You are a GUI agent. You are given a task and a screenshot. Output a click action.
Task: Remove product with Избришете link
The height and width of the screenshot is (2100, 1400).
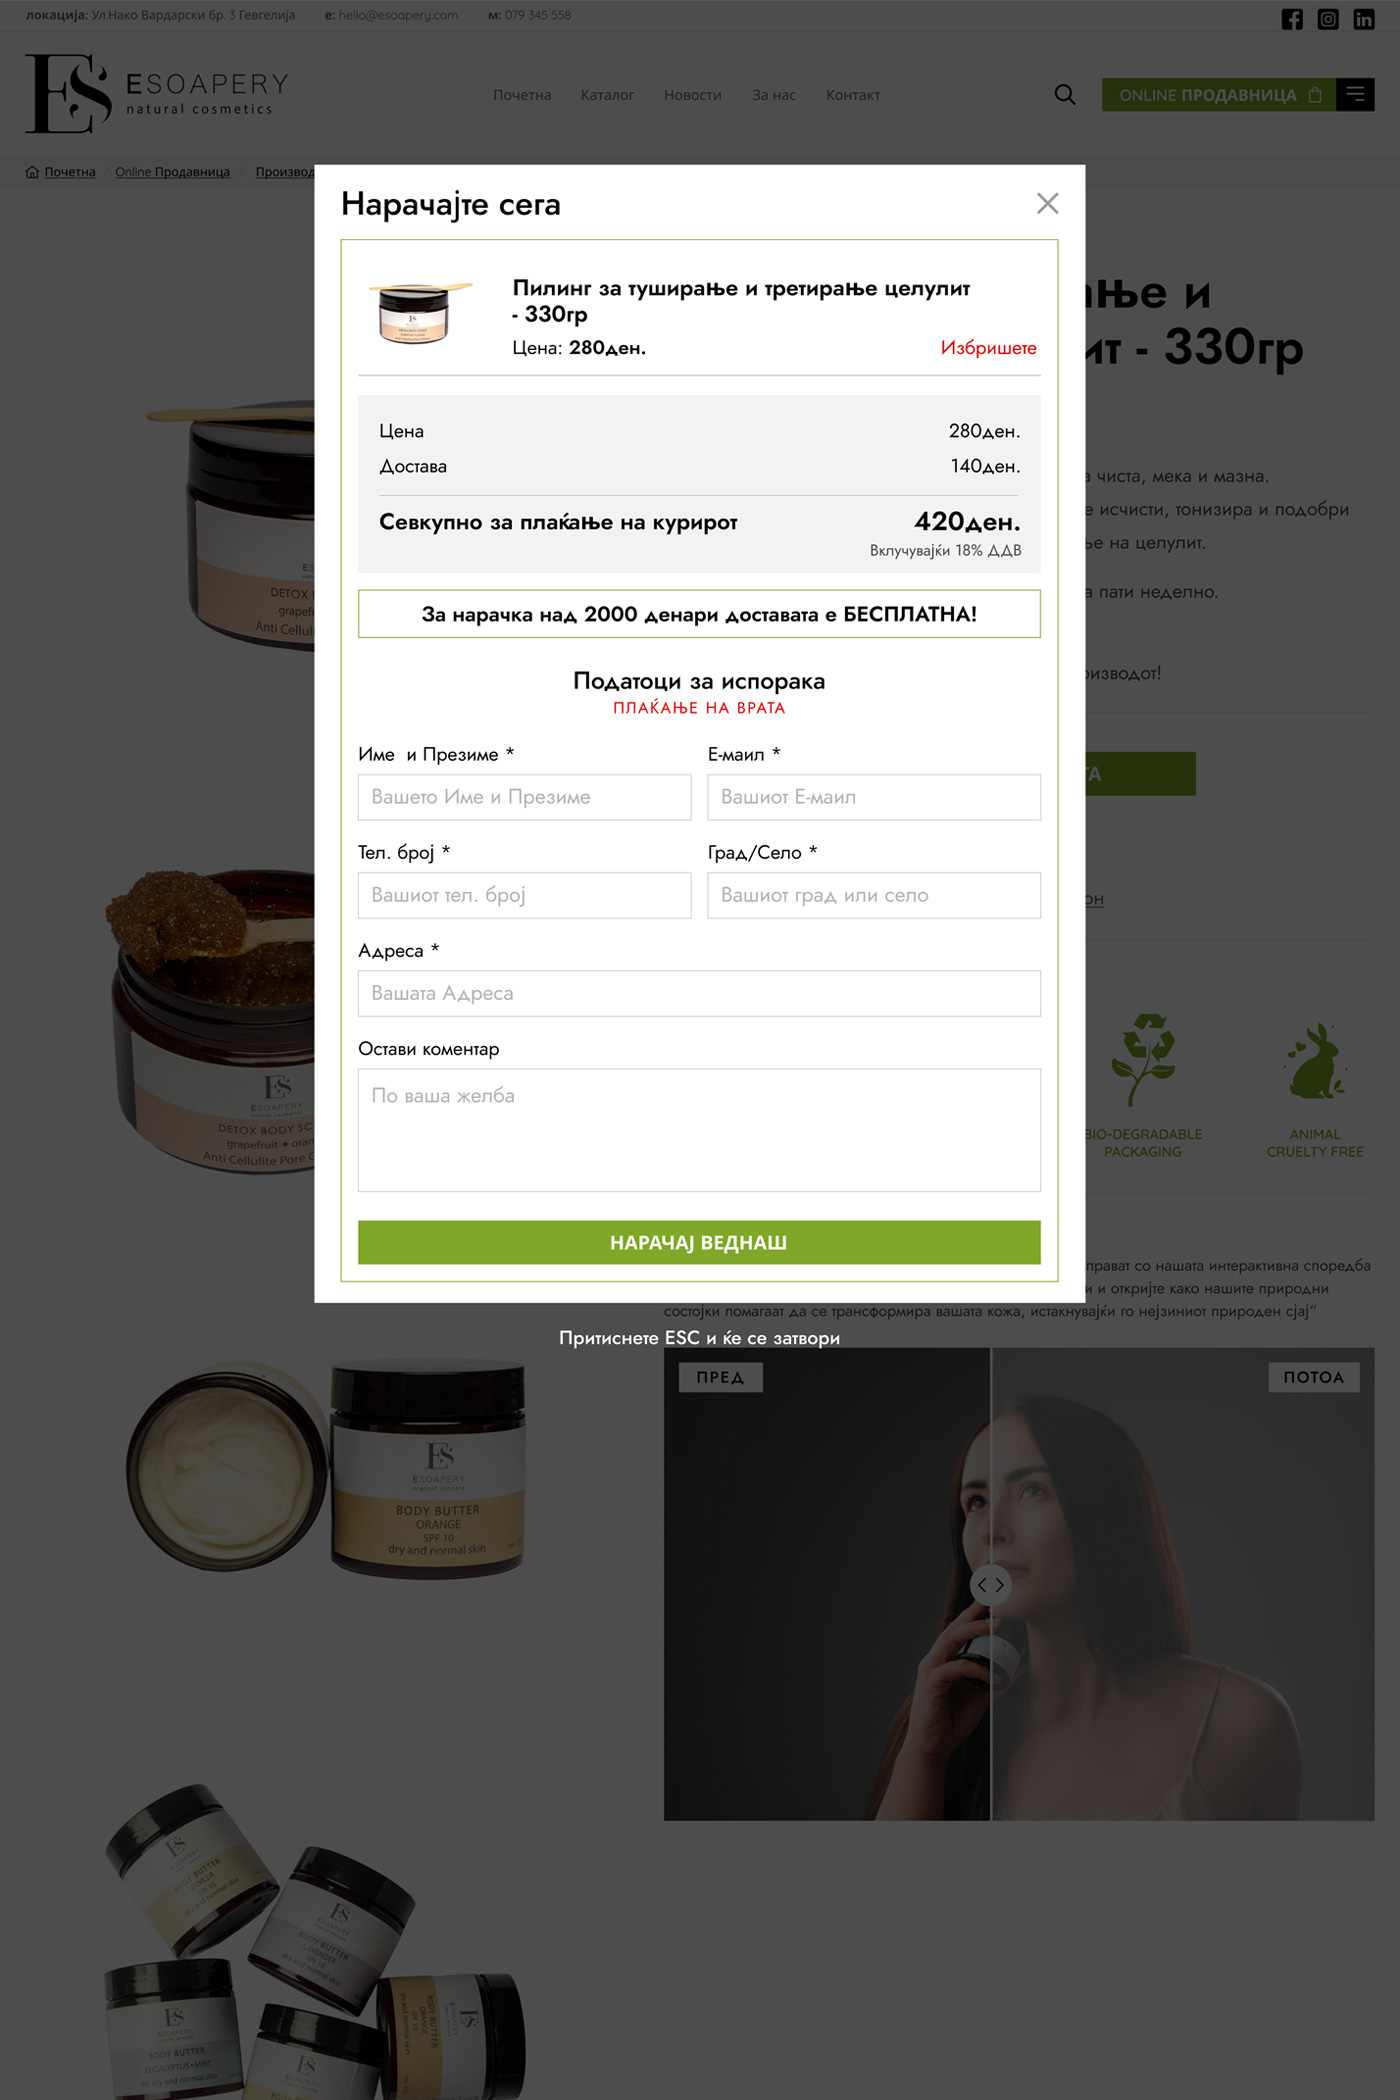click(988, 348)
